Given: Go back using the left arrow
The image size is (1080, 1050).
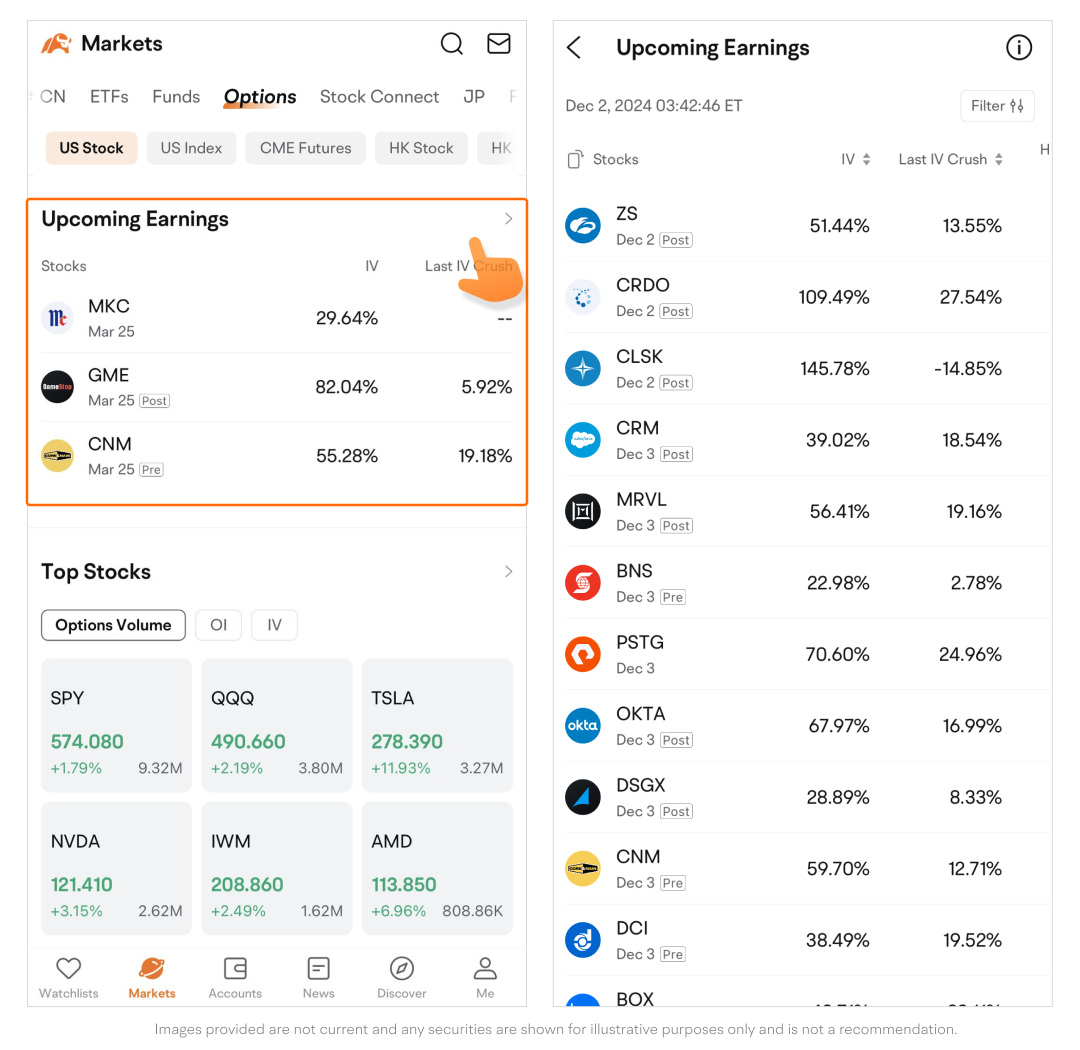Looking at the screenshot, I should point(574,48).
